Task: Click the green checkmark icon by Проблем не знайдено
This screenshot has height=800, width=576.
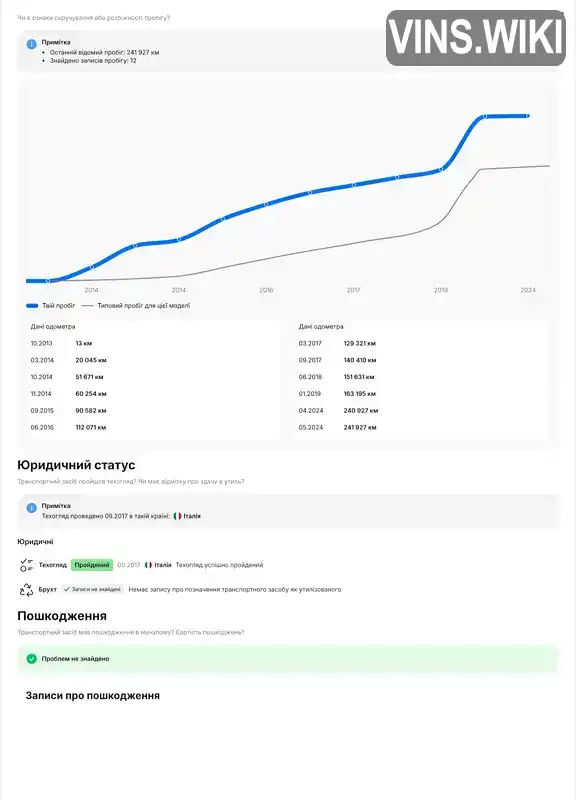Action: point(32,659)
